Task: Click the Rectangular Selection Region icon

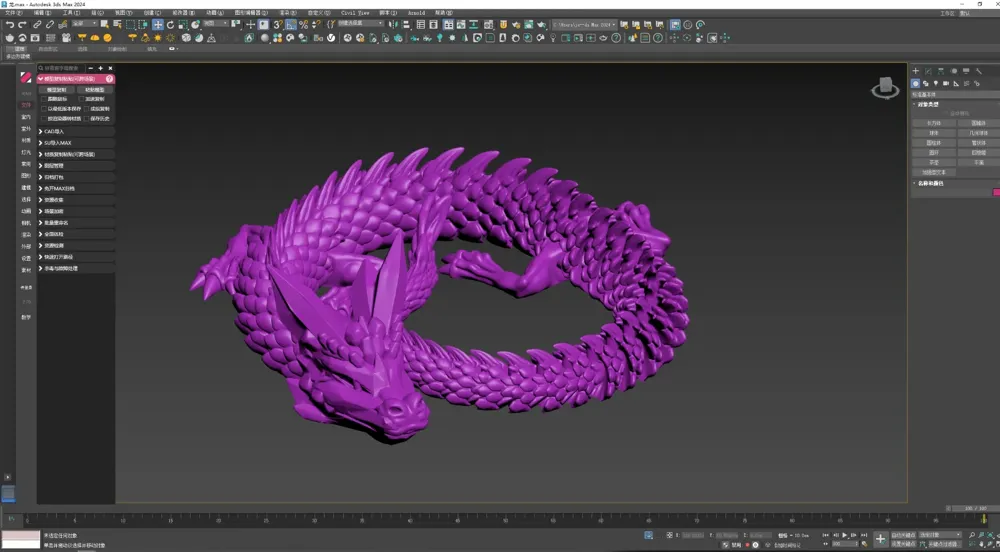Action: click(130, 24)
